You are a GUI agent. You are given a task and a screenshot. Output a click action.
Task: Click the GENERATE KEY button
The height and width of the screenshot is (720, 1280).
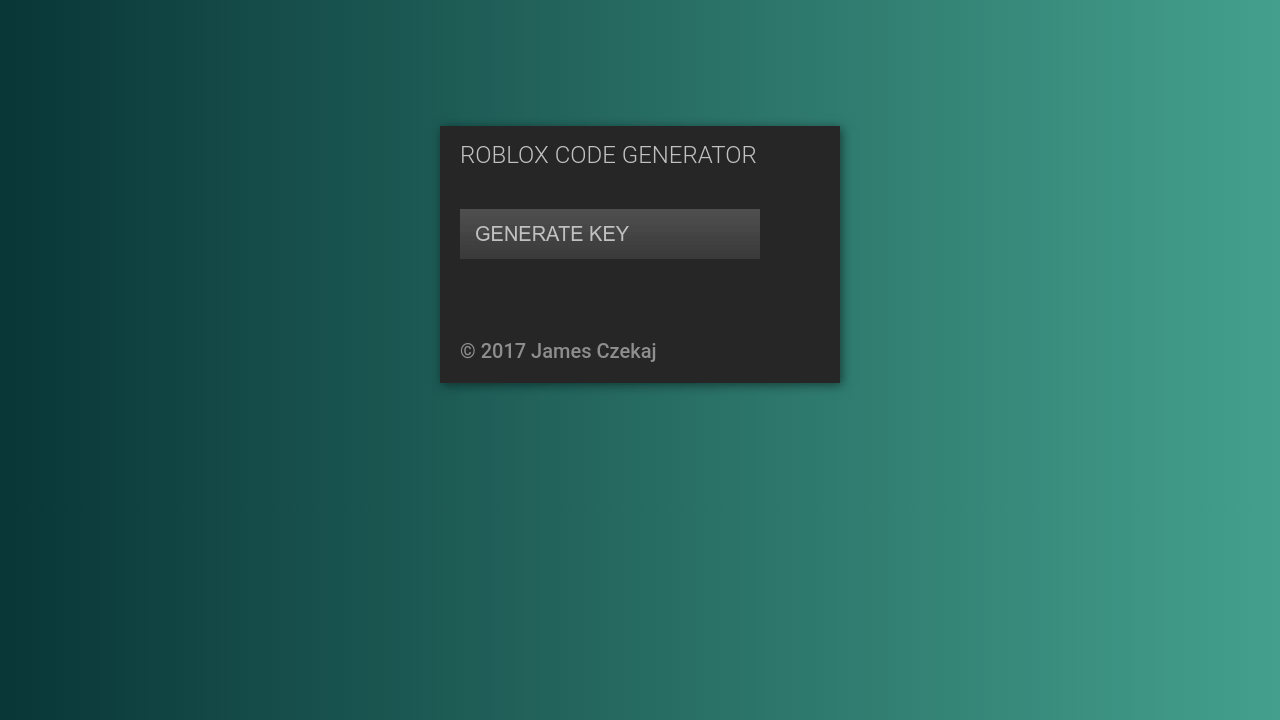(x=609, y=234)
